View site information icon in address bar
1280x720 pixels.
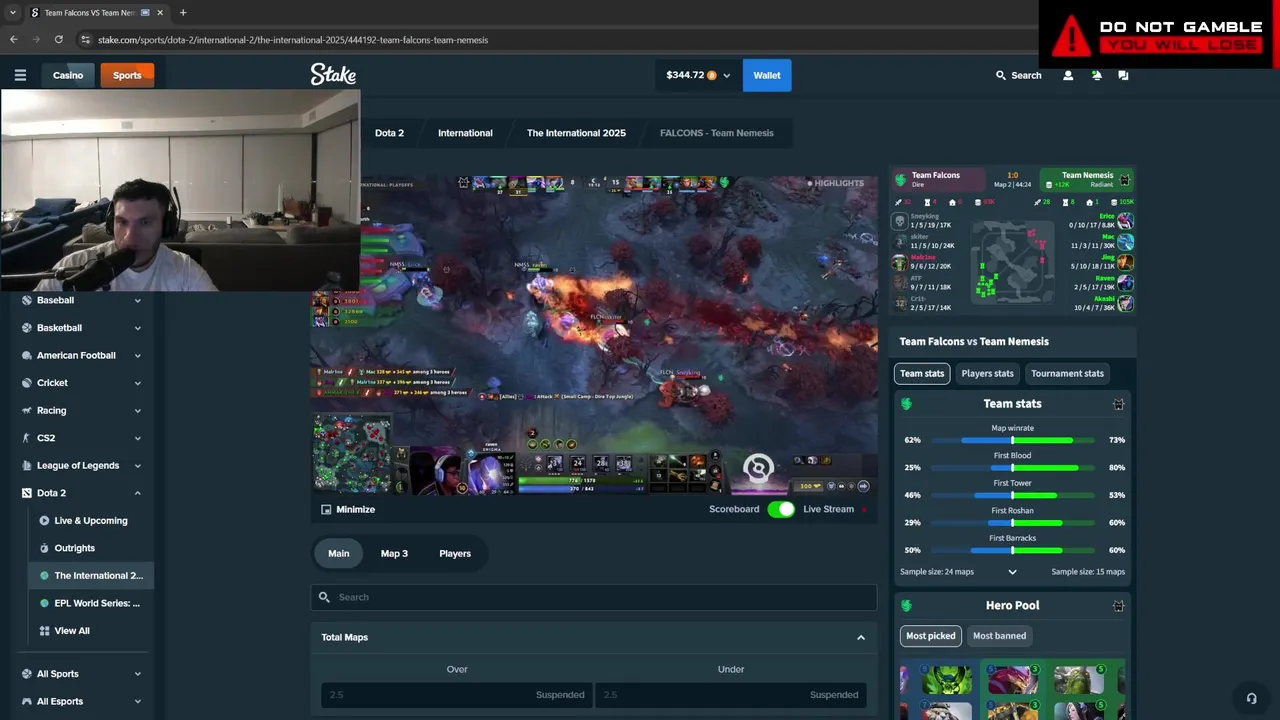click(85, 40)
